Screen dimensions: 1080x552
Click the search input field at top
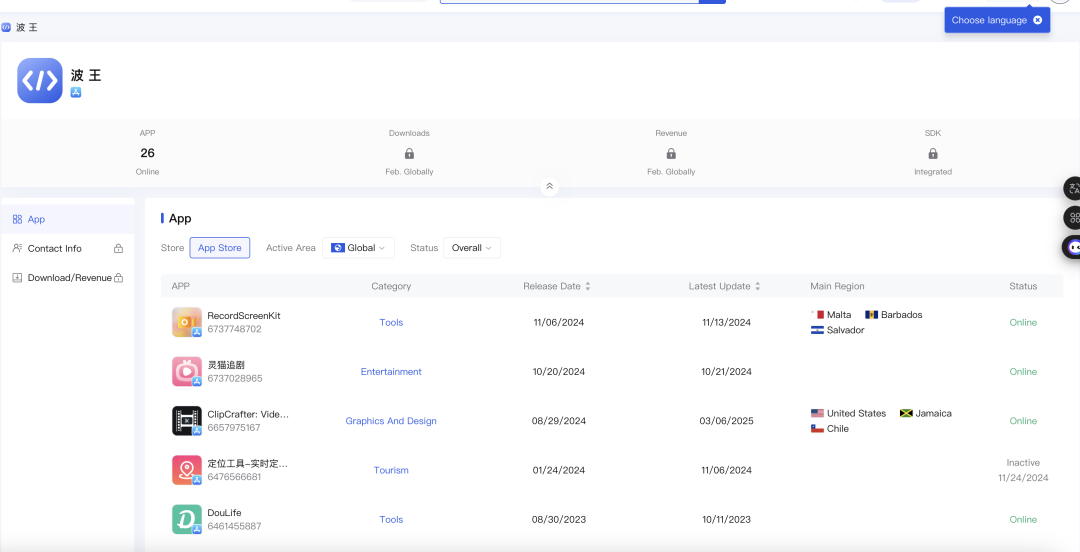tap(569, 1)
